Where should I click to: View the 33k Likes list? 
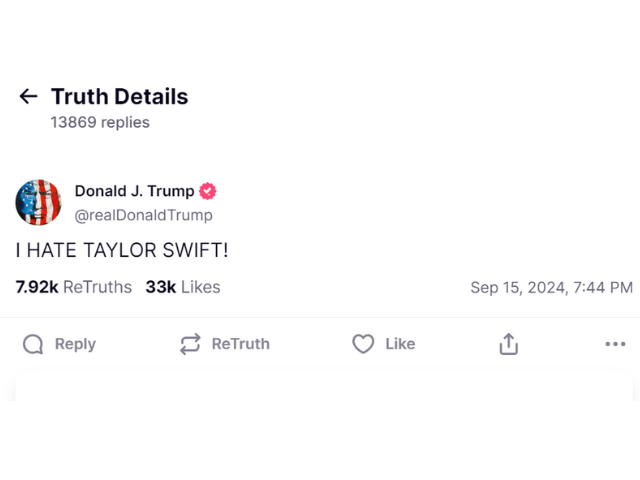tap(183, 287)
